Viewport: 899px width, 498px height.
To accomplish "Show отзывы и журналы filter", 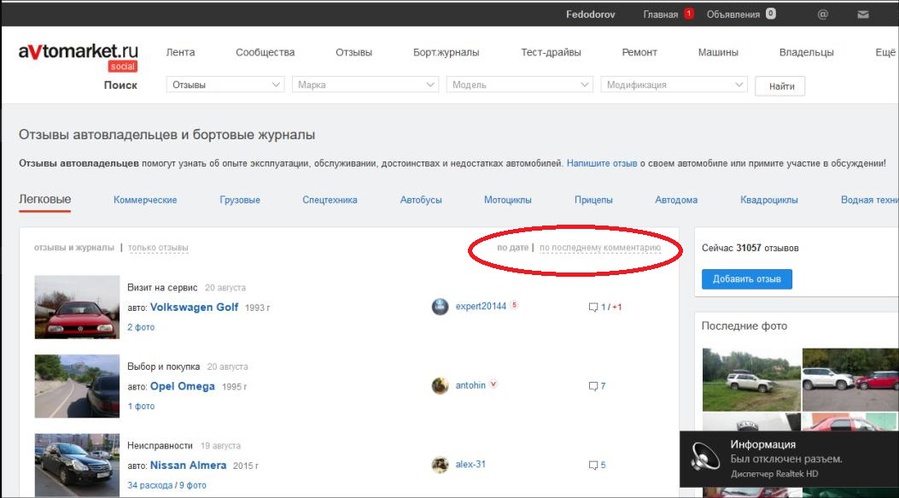I will [x=74, y=248].
